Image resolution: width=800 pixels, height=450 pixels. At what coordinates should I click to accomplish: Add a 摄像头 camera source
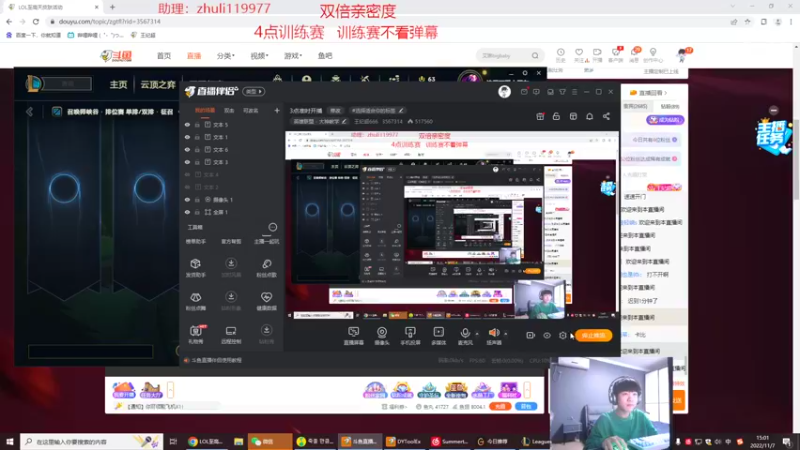tap(382, 336)
